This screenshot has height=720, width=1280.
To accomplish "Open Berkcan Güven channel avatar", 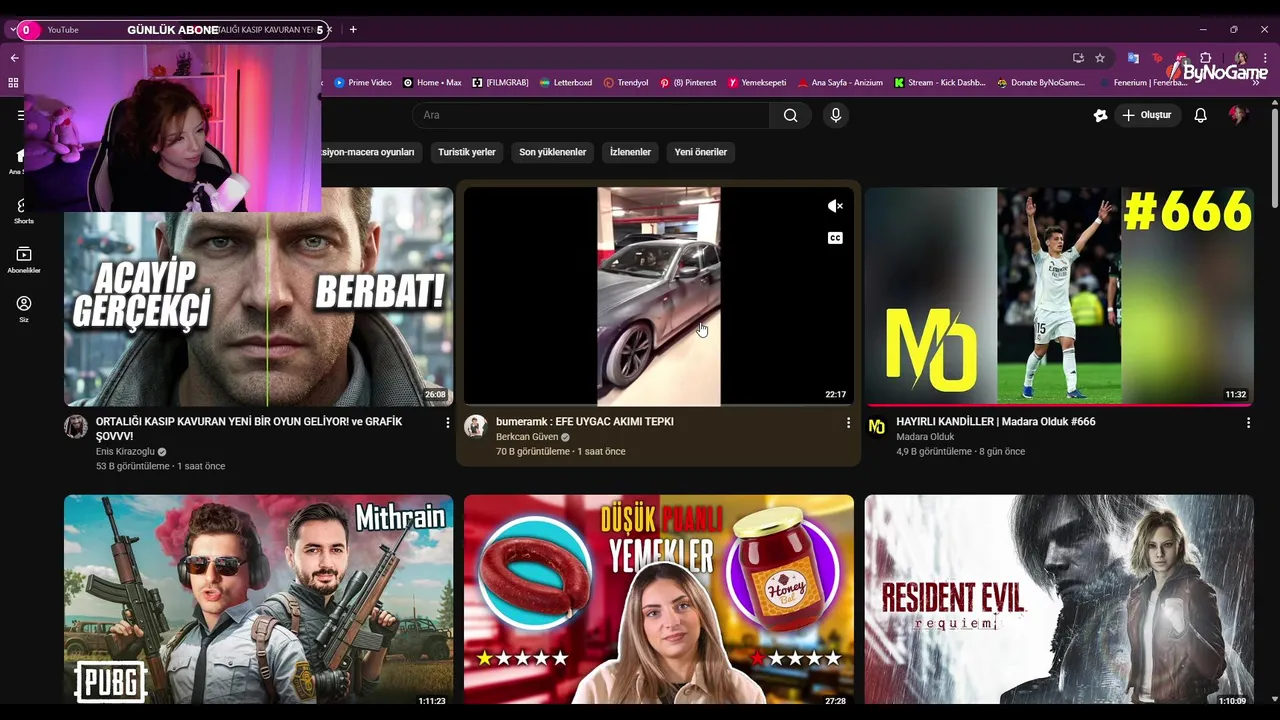I will tap(476, 427).
